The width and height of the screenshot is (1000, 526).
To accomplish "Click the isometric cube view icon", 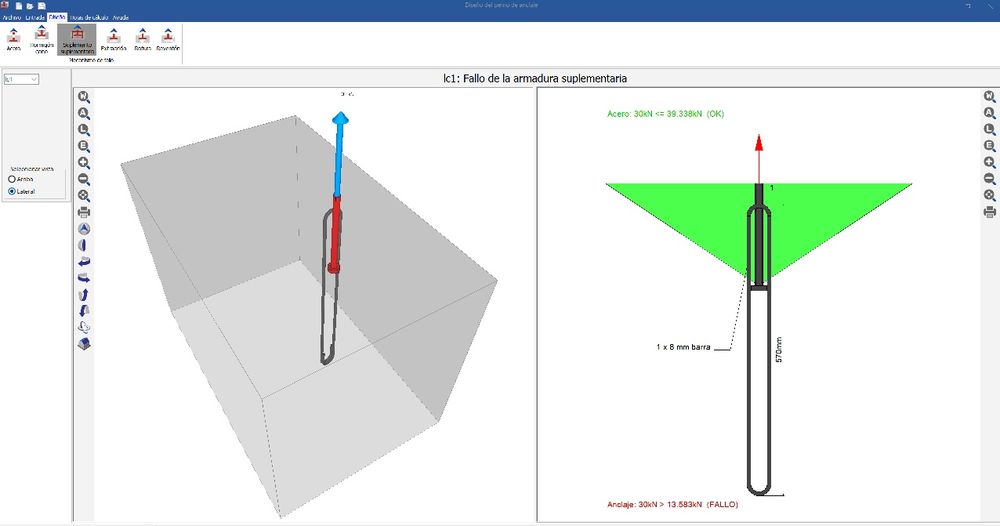I will pos(84,344).
